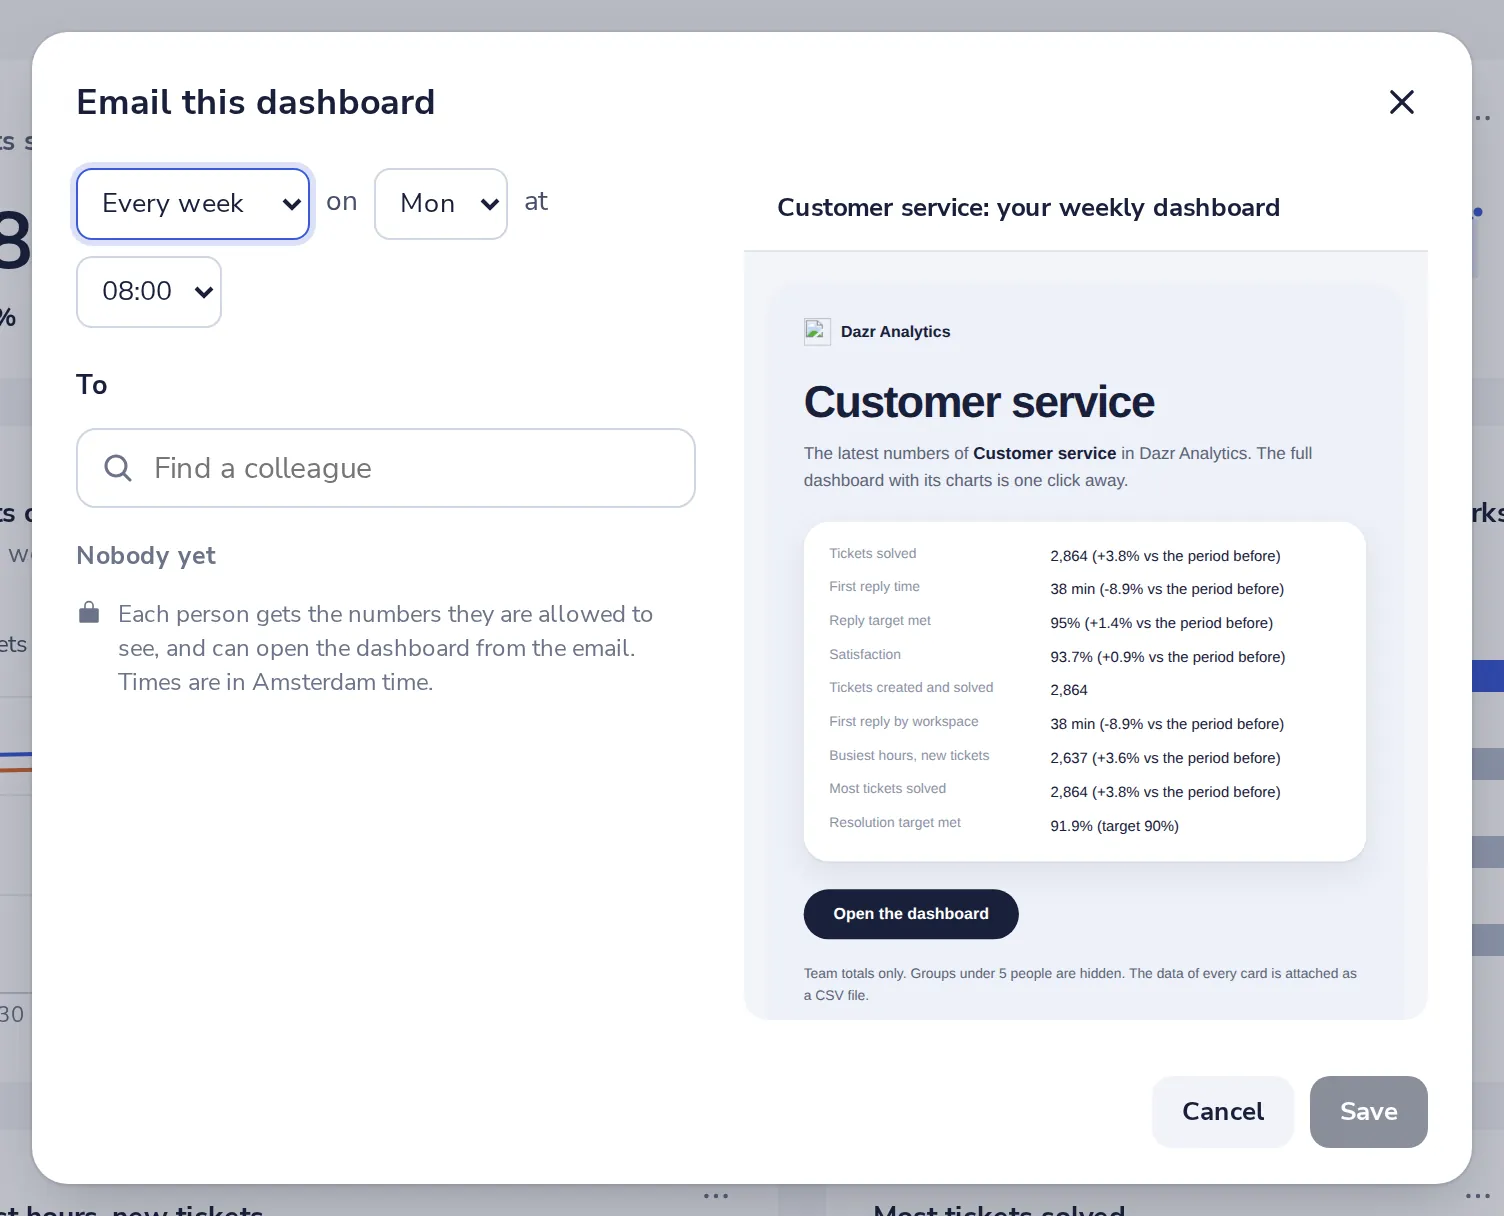
Task: Click the 'Customer service: your weekly dashboard' subject
Action: pos(1028,208)
